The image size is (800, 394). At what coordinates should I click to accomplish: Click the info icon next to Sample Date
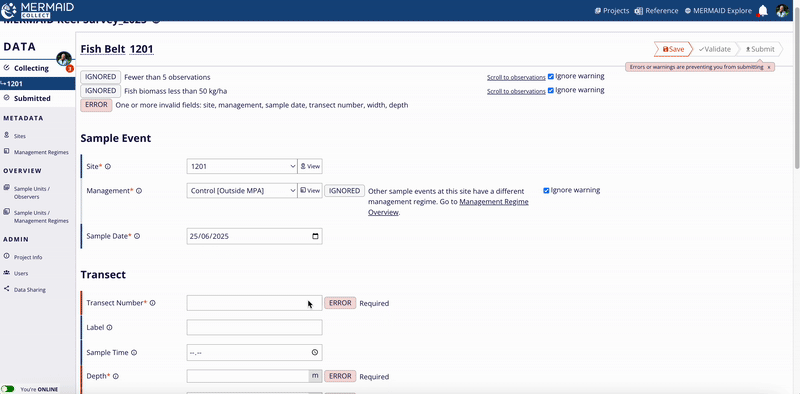point(137,236)
